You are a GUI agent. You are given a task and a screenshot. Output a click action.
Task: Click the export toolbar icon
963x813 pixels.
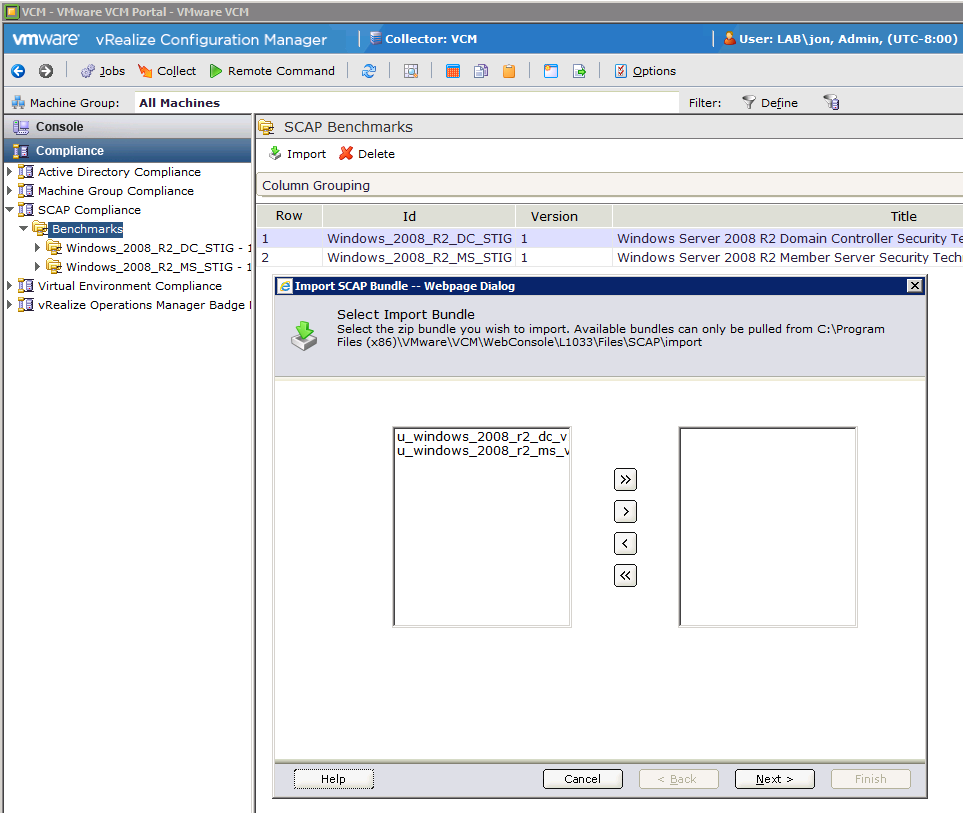point(579,71)
